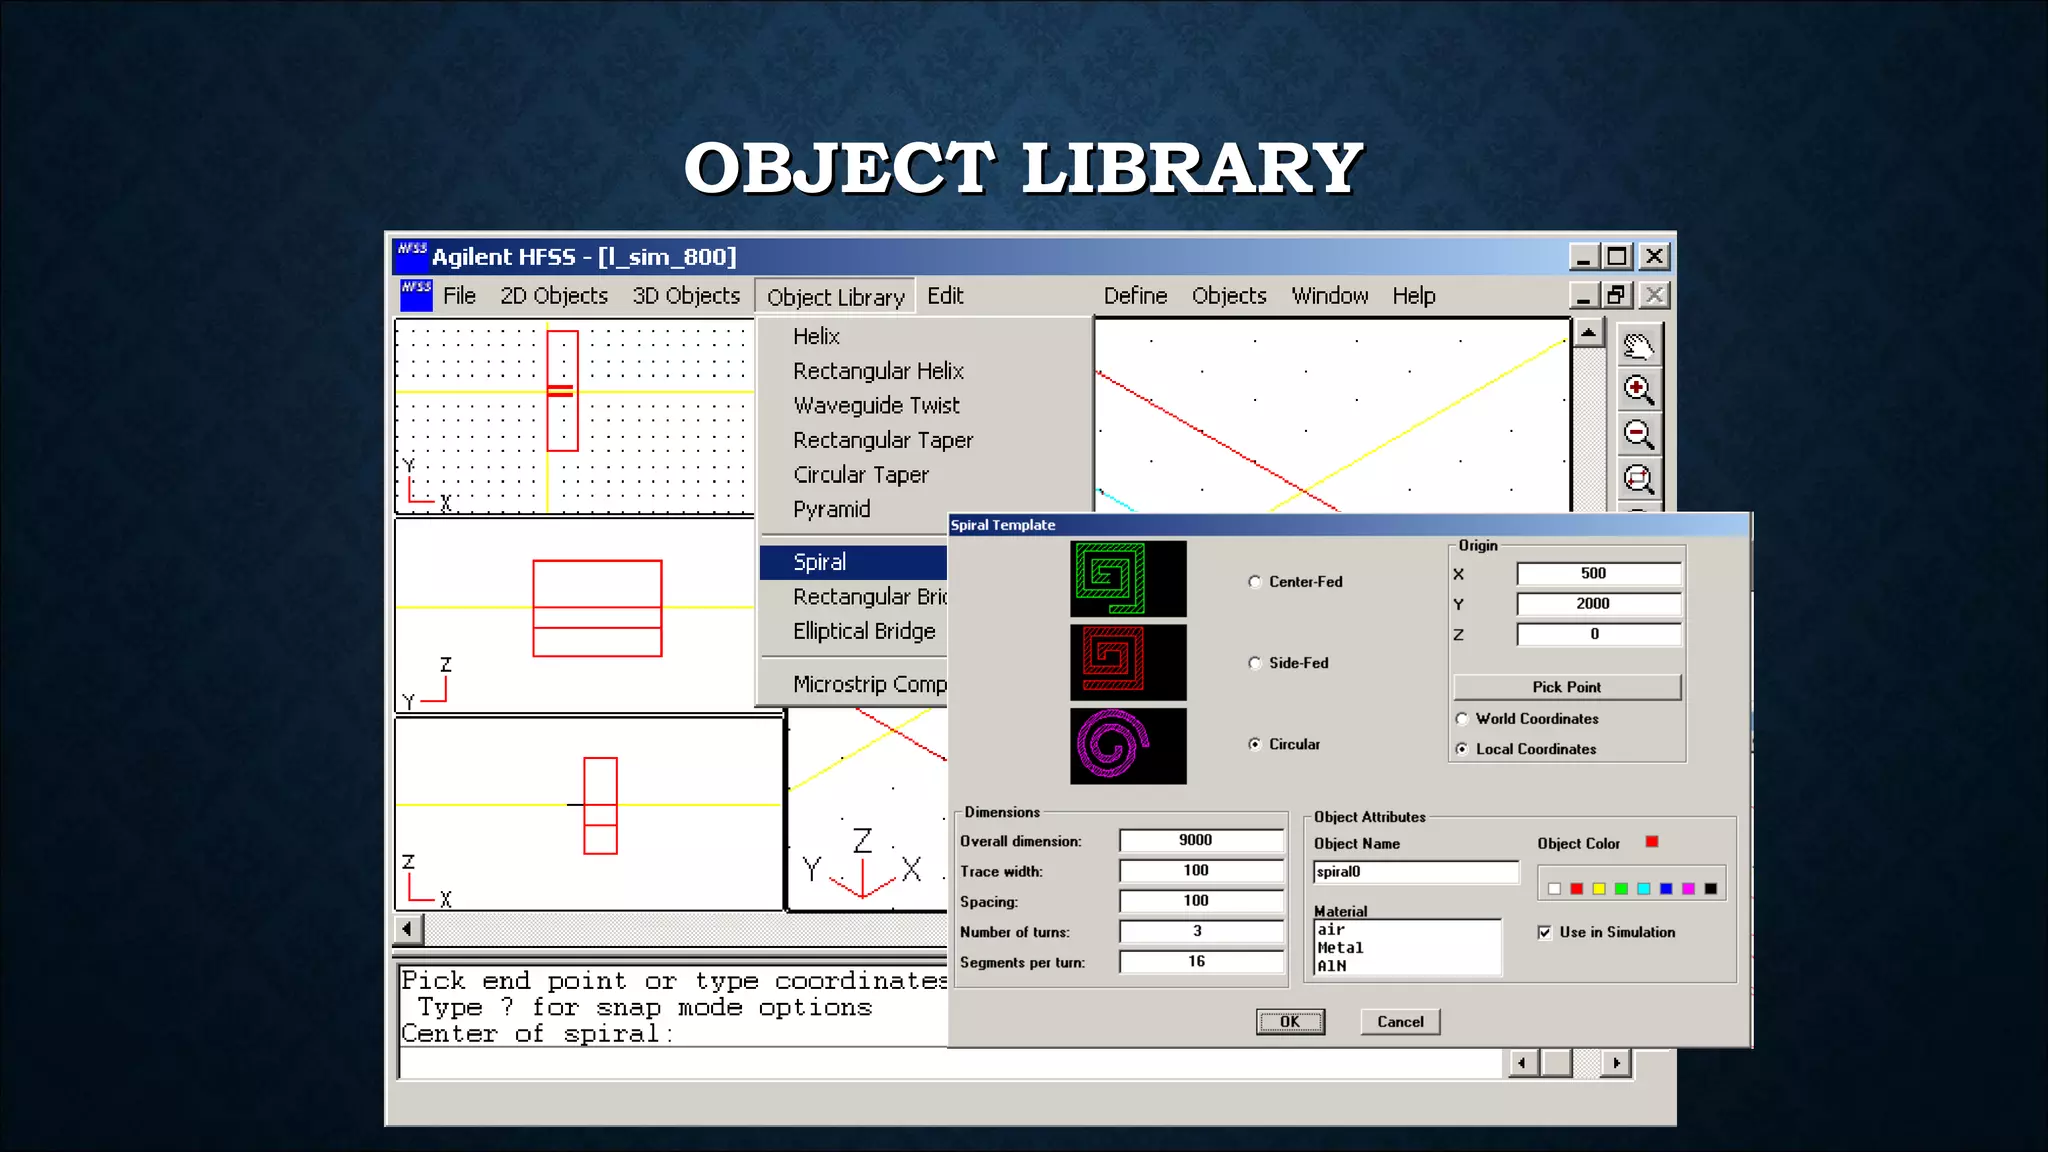The width and height of the screenshot is (2048, 1152).
Task: Click the zoom out magnifier icon
Action: (1638, 435)
